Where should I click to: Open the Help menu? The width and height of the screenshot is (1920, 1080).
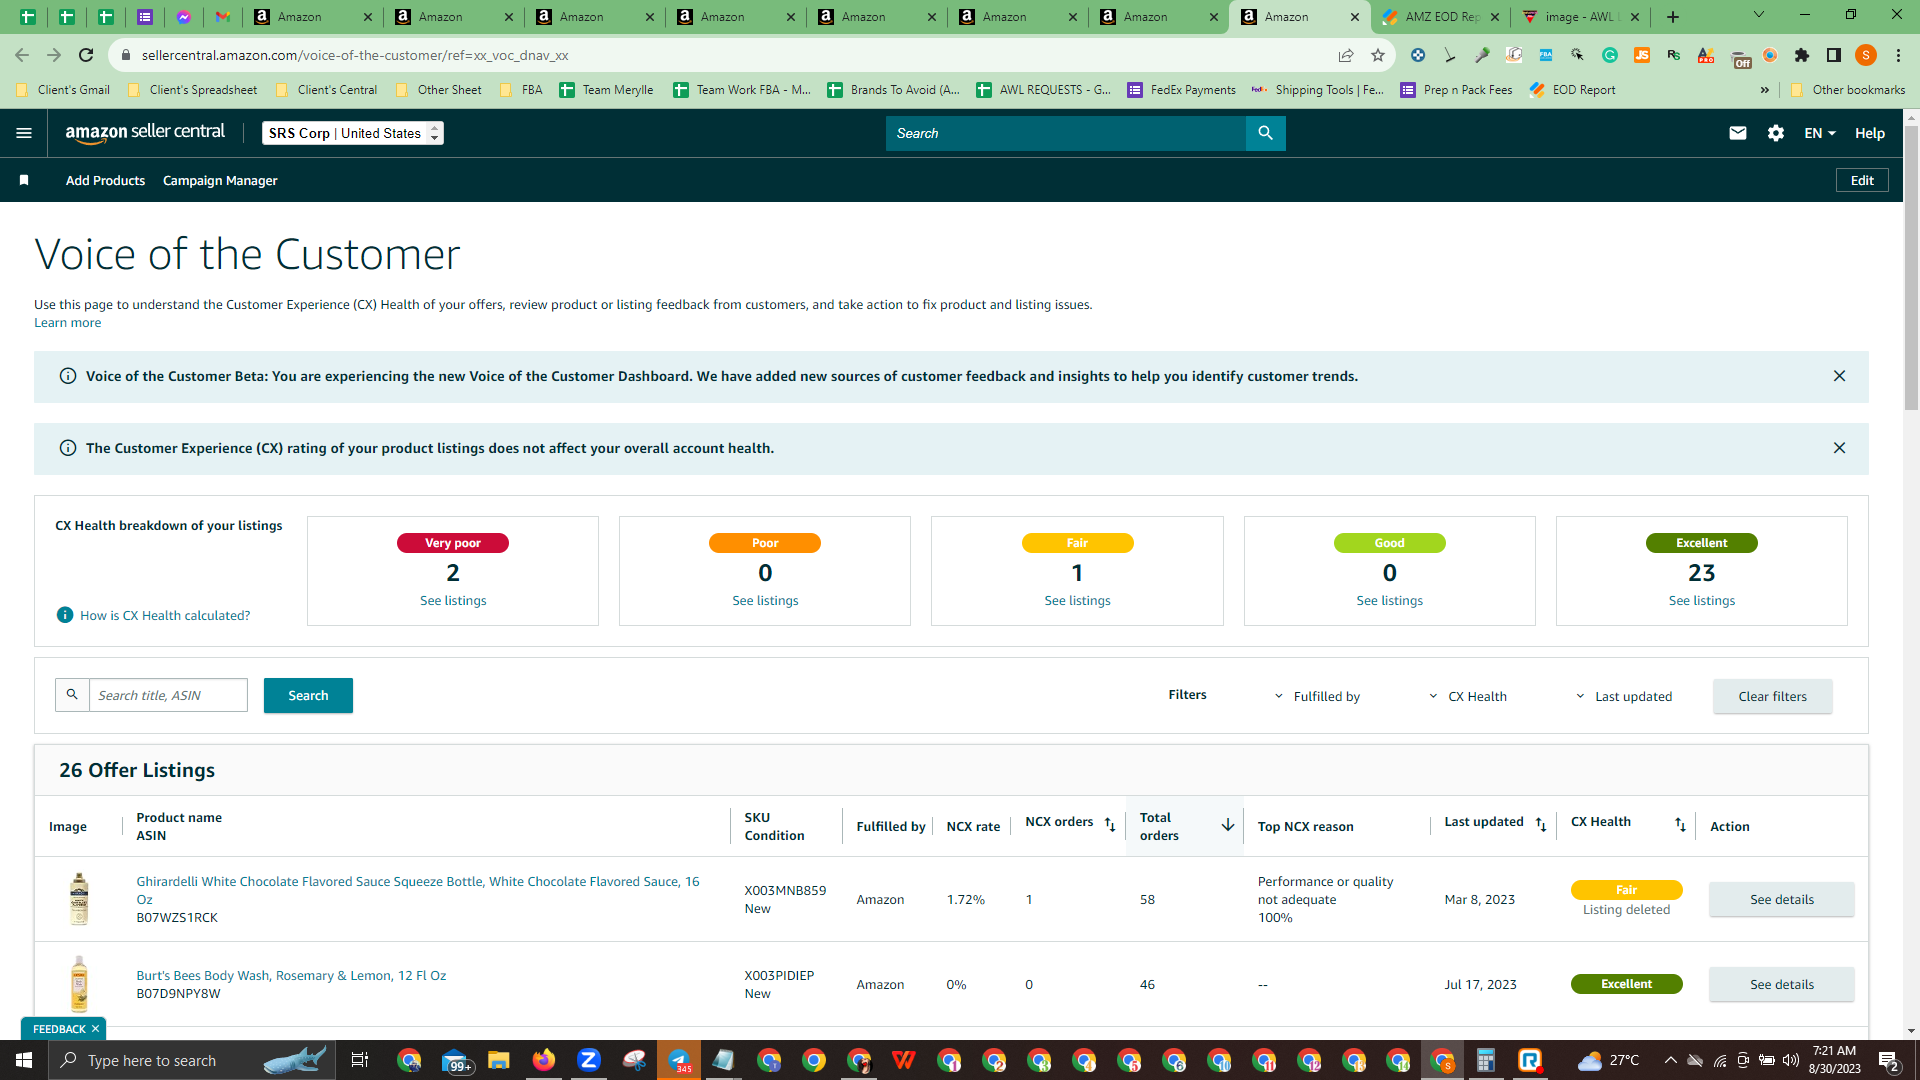[x=1870, y=133]
